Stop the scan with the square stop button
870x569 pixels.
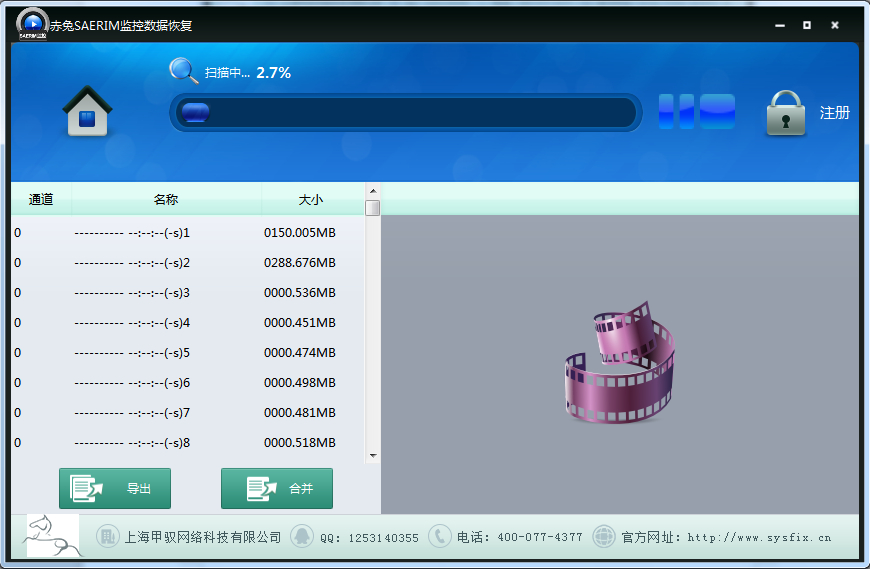(717, 111)
